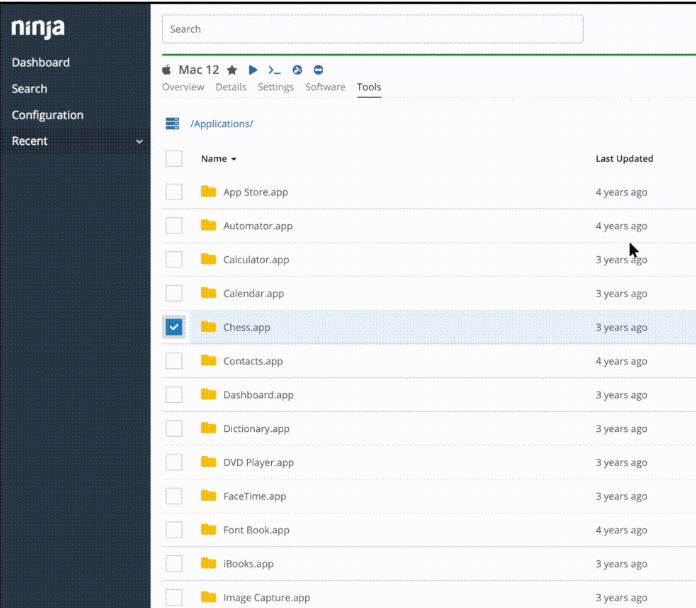Open App Store.app file name

(x=256, y=192)
